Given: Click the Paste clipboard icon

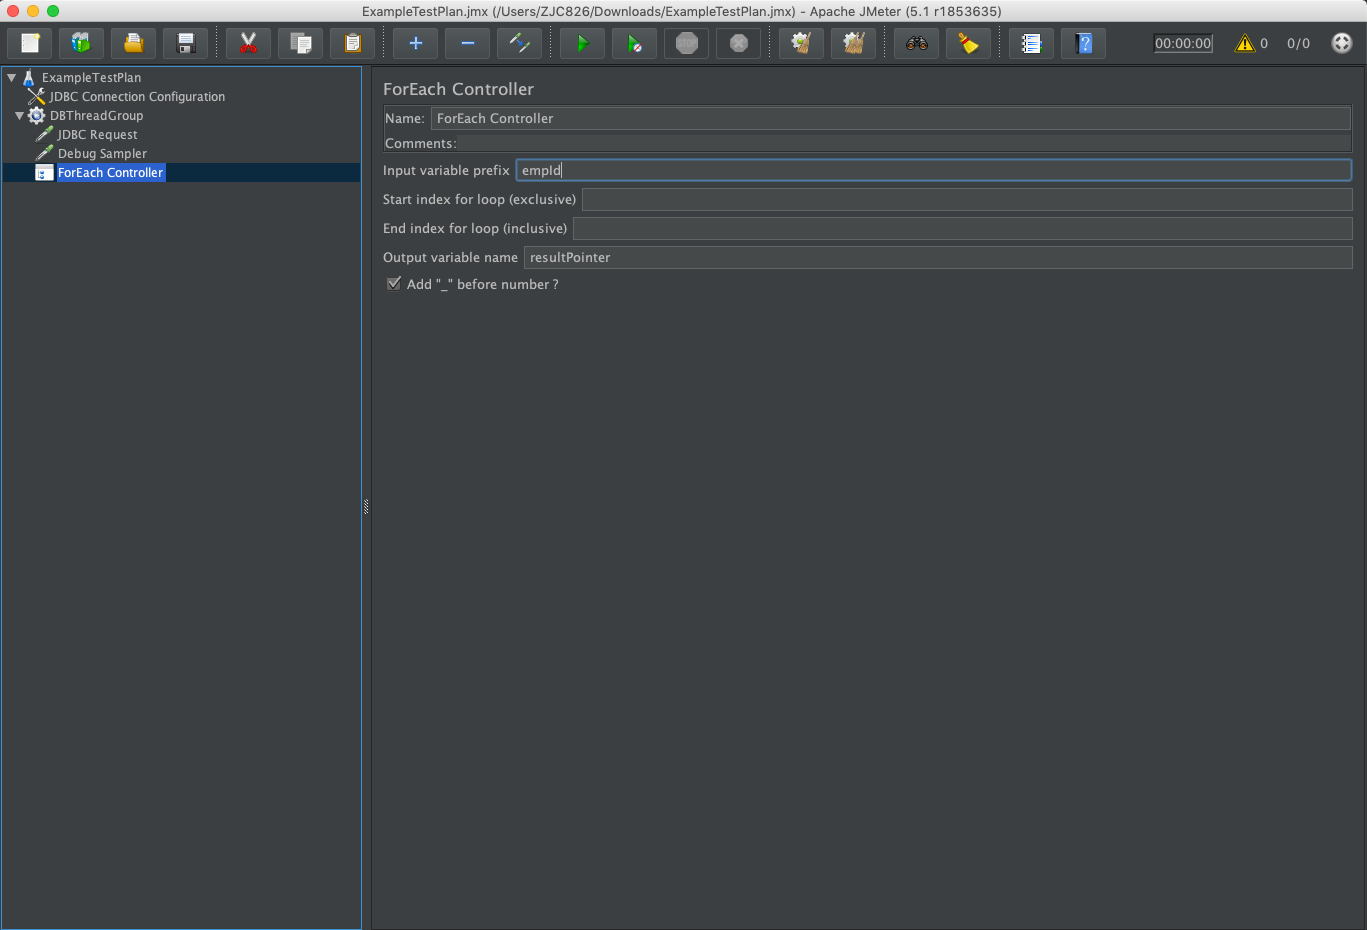Looking at the screenshot, I should pos(353,43).
